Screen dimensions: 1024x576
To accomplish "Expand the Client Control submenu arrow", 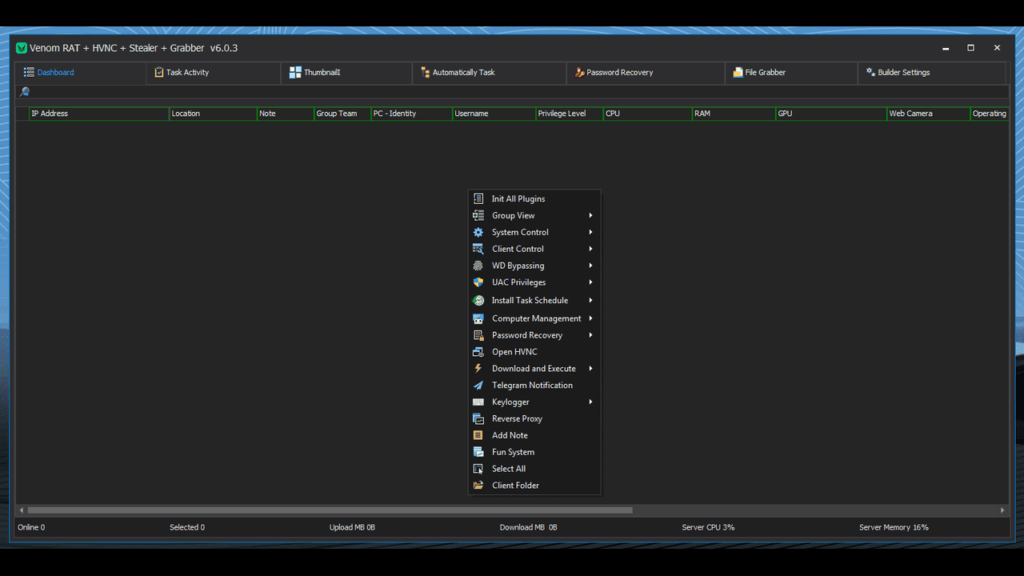I will (x=590, y=249).
